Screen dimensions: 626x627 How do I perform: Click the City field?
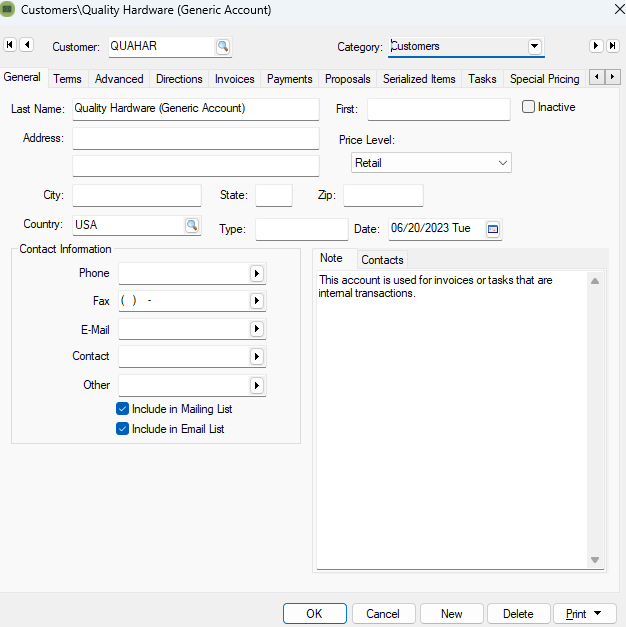pyautogui.click(x=137, y=195)
